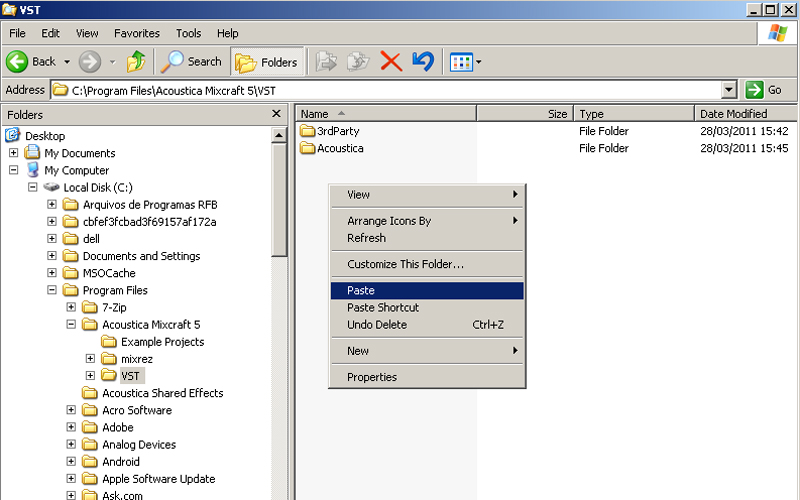Click the Move To toolbar icon
Image resolution: width=800 pixels, height=500 pixels.
click(326, 62)
